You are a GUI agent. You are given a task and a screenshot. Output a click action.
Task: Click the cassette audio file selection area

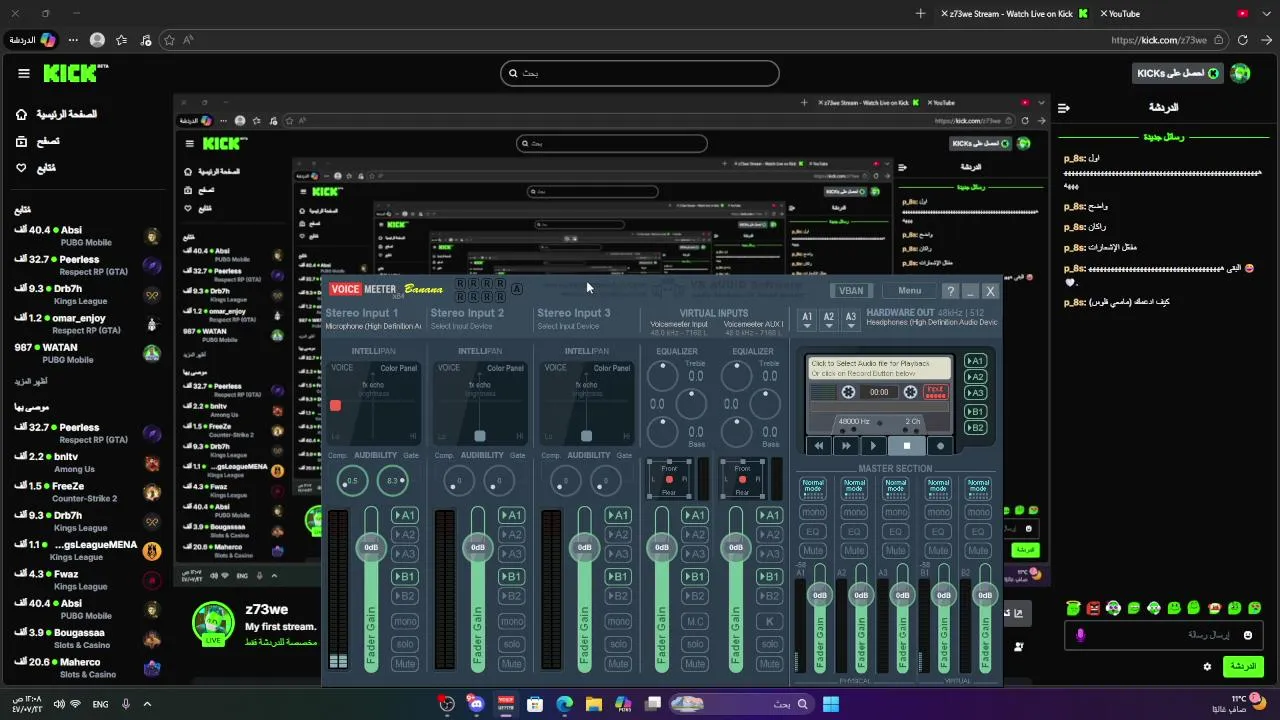(880, 369)
